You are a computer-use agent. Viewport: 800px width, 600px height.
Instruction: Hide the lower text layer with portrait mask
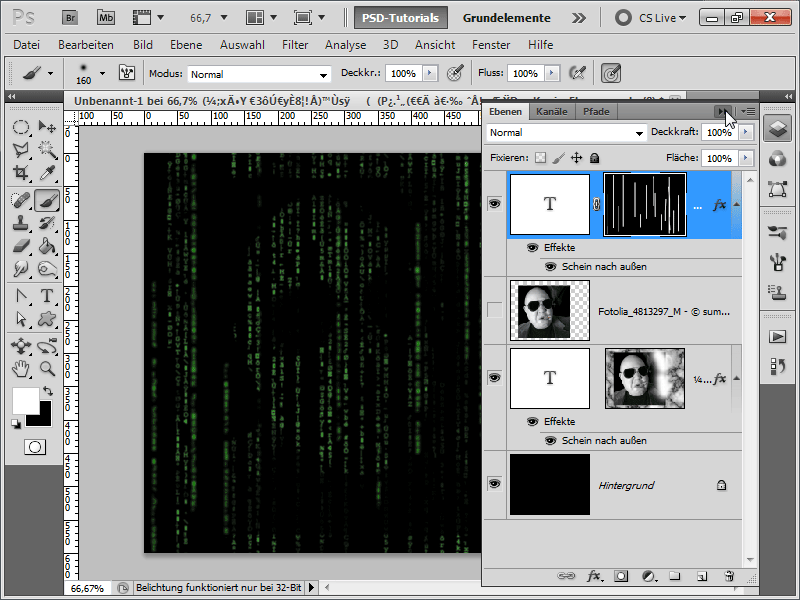point(494,378)
